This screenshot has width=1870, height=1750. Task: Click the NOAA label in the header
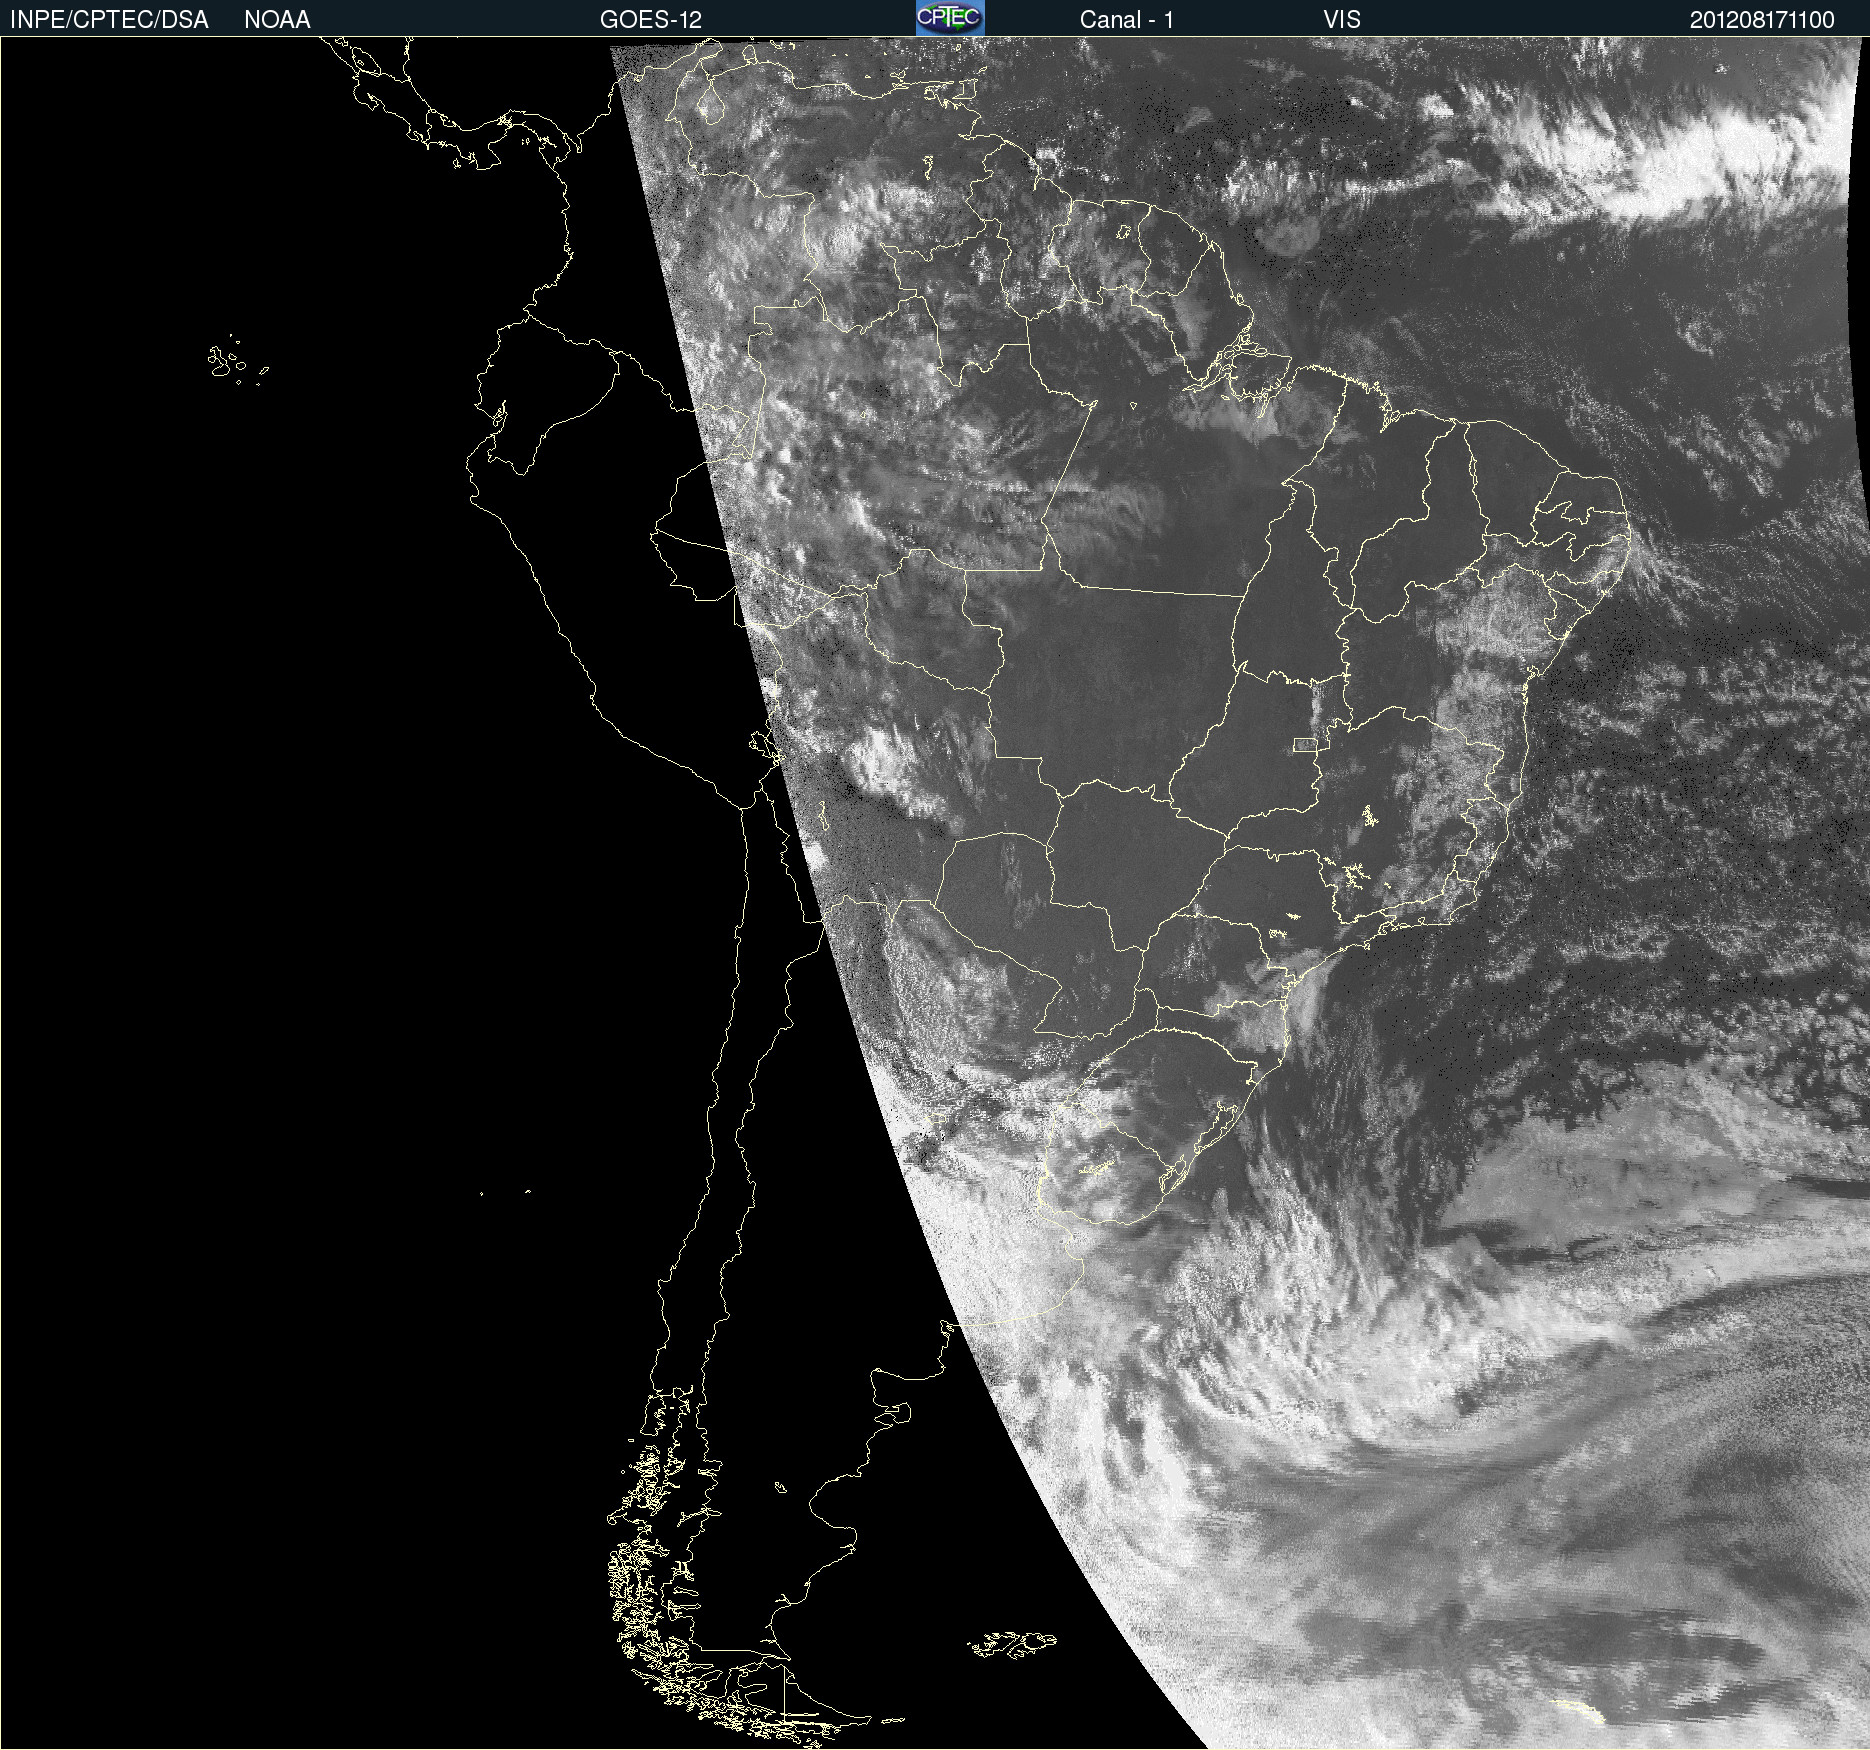277,20
